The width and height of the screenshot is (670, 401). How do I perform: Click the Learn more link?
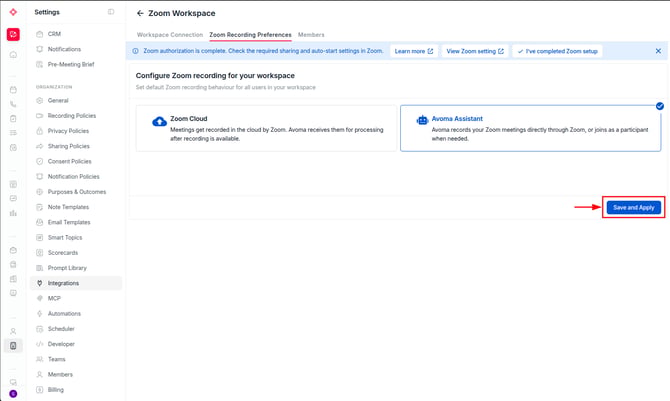pos(414,51)
